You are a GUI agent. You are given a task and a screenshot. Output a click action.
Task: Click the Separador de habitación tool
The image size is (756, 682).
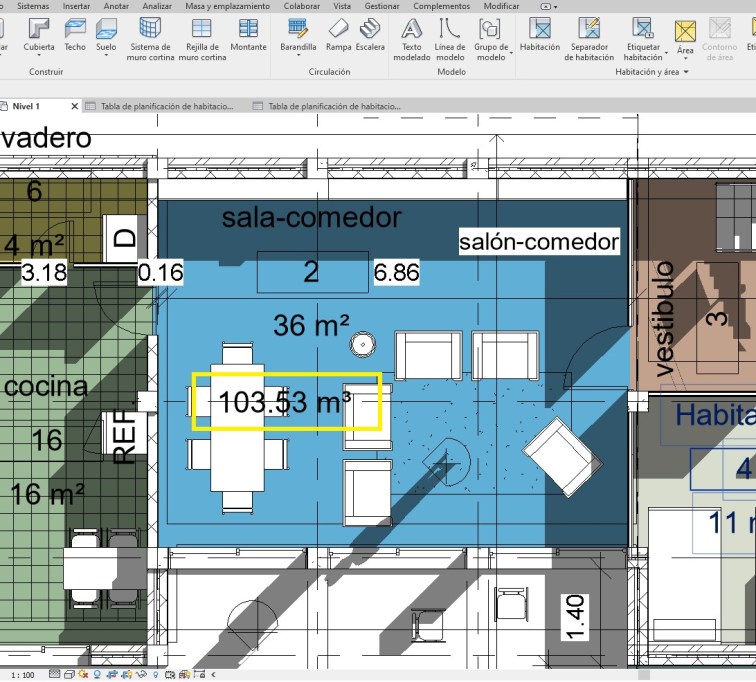(589, 38)
